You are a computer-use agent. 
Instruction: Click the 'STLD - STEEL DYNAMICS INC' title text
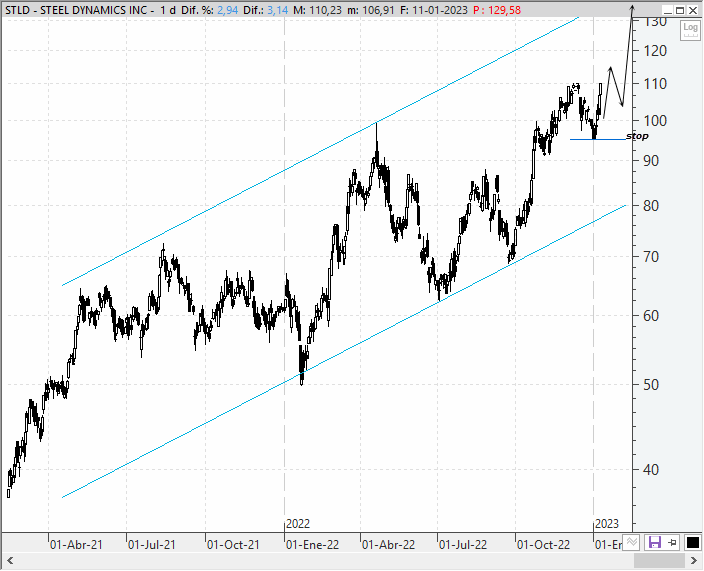pyautogui.click(x=76, y=10)
